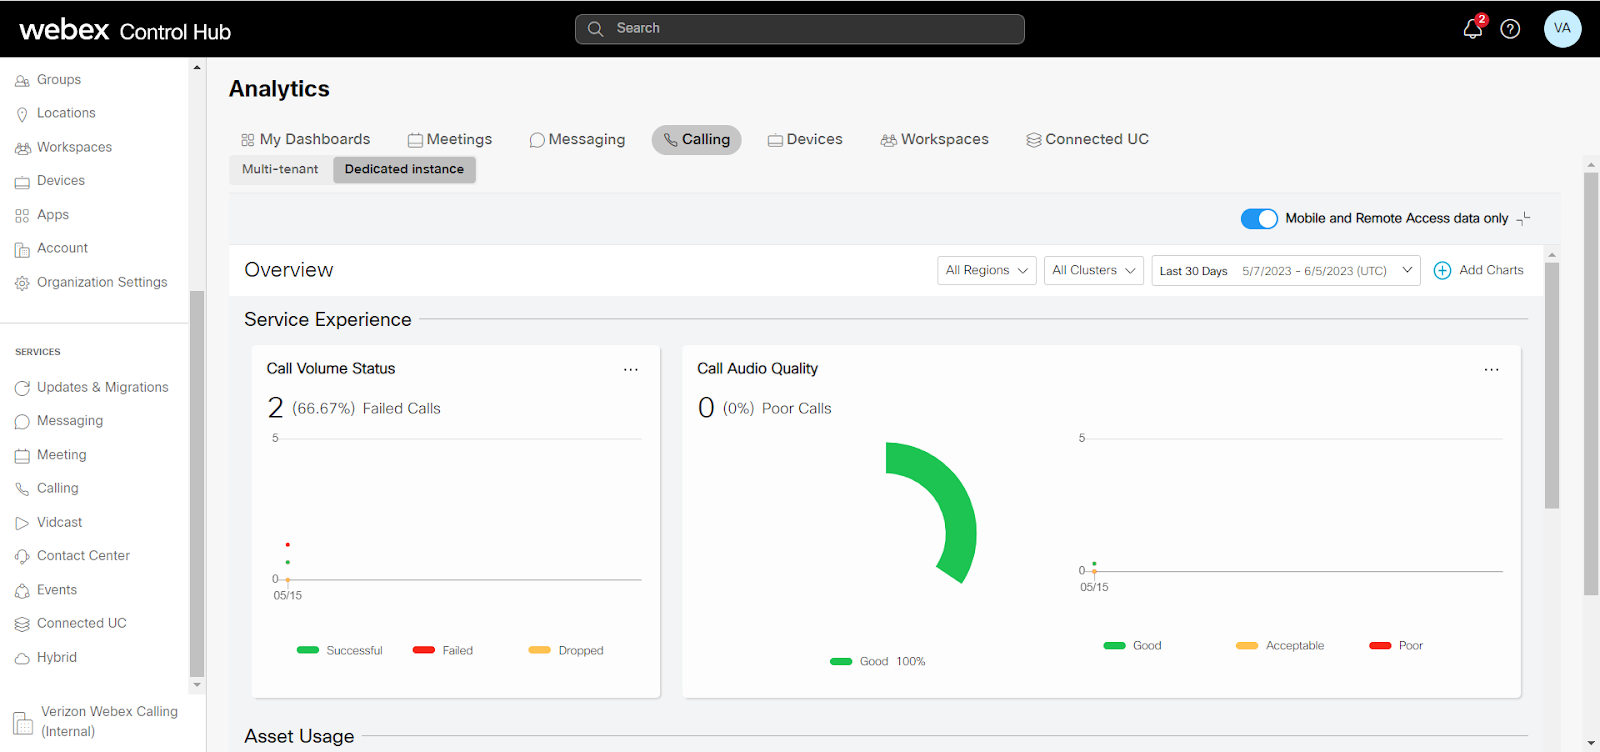
Task: Select the Multi-tenant sub-tab
Action: [280, 169]
